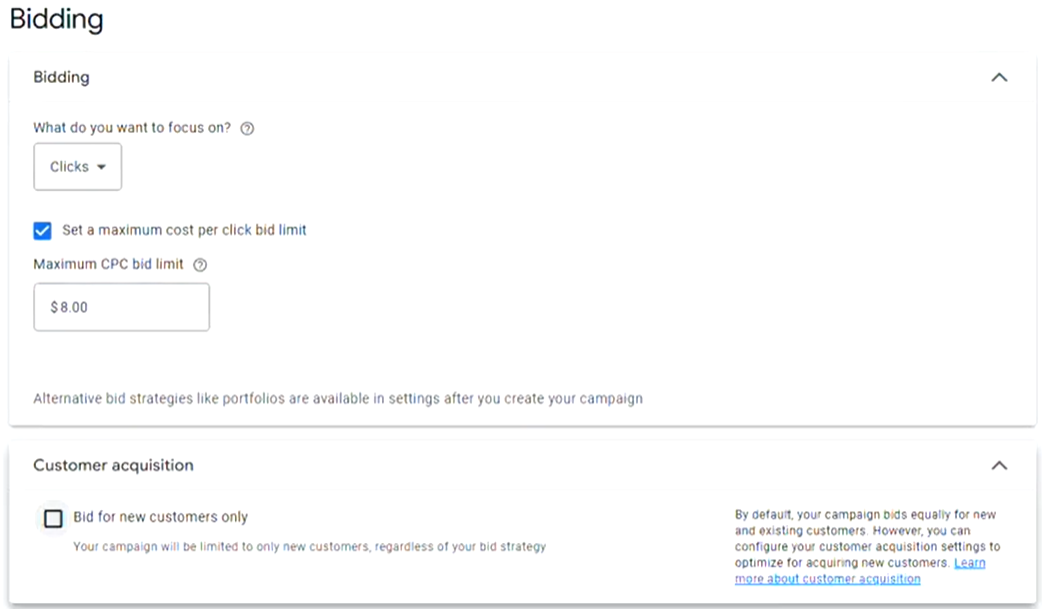
Task: Click the Customer acquisition section title
Action: click(x=113, y=465)
